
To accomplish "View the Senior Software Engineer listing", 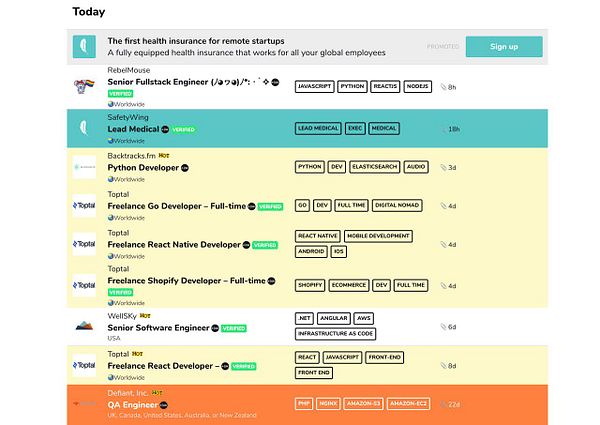I will 158,328.
